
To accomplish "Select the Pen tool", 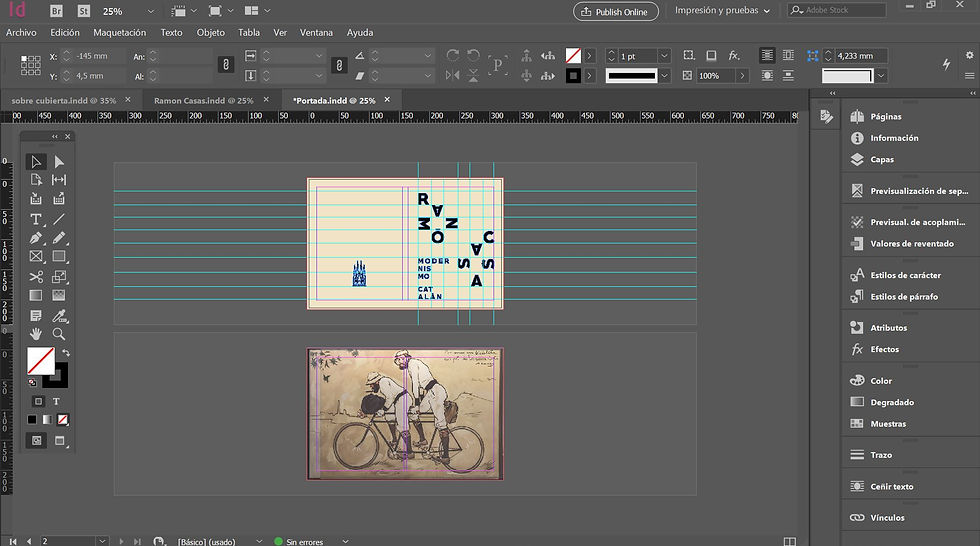I will click(36, 238).
